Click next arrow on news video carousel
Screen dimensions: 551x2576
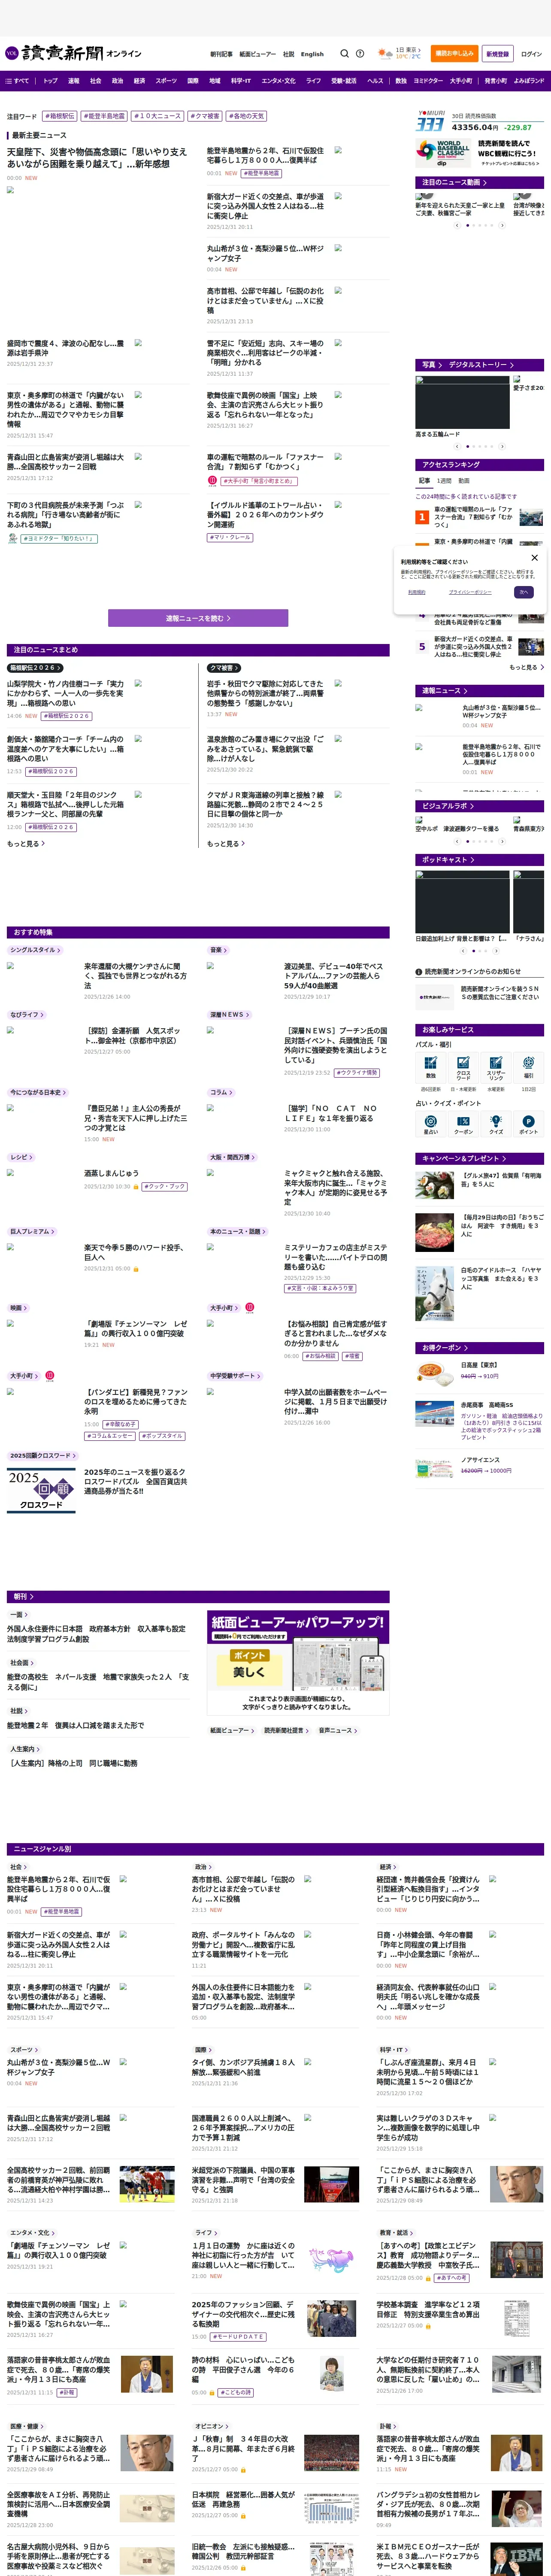coord(502,225)
